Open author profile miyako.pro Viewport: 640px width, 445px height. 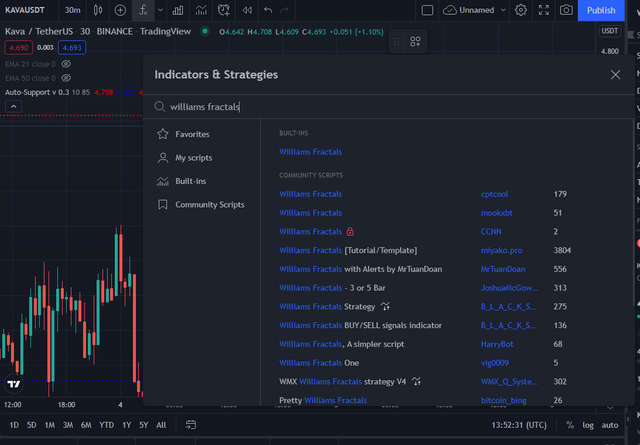click(x=501, y=250)
